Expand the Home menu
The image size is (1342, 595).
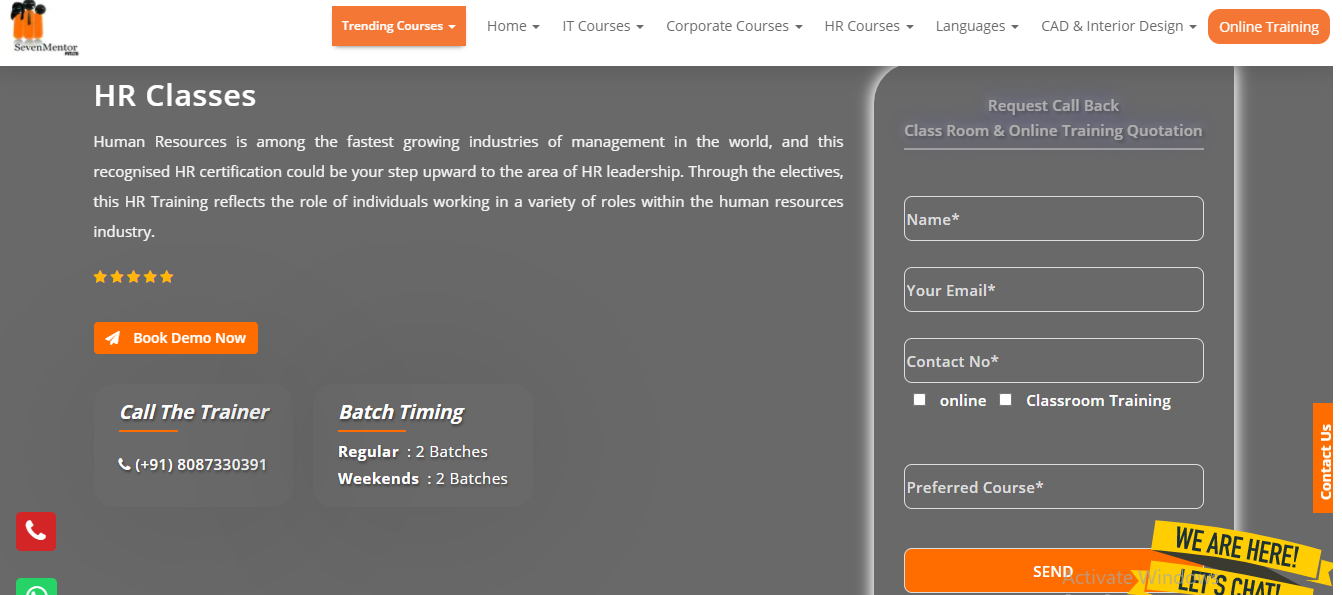[x=513, y=26]
